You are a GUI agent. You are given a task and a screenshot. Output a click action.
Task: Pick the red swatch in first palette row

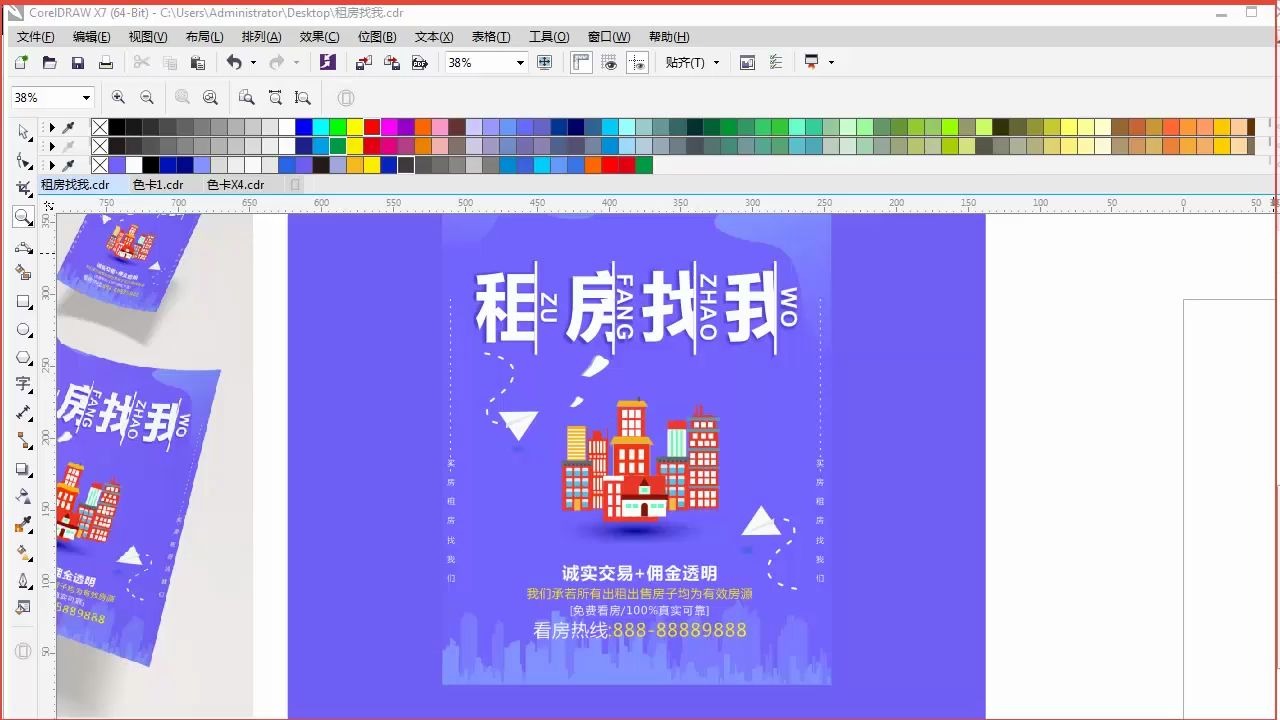372,127
